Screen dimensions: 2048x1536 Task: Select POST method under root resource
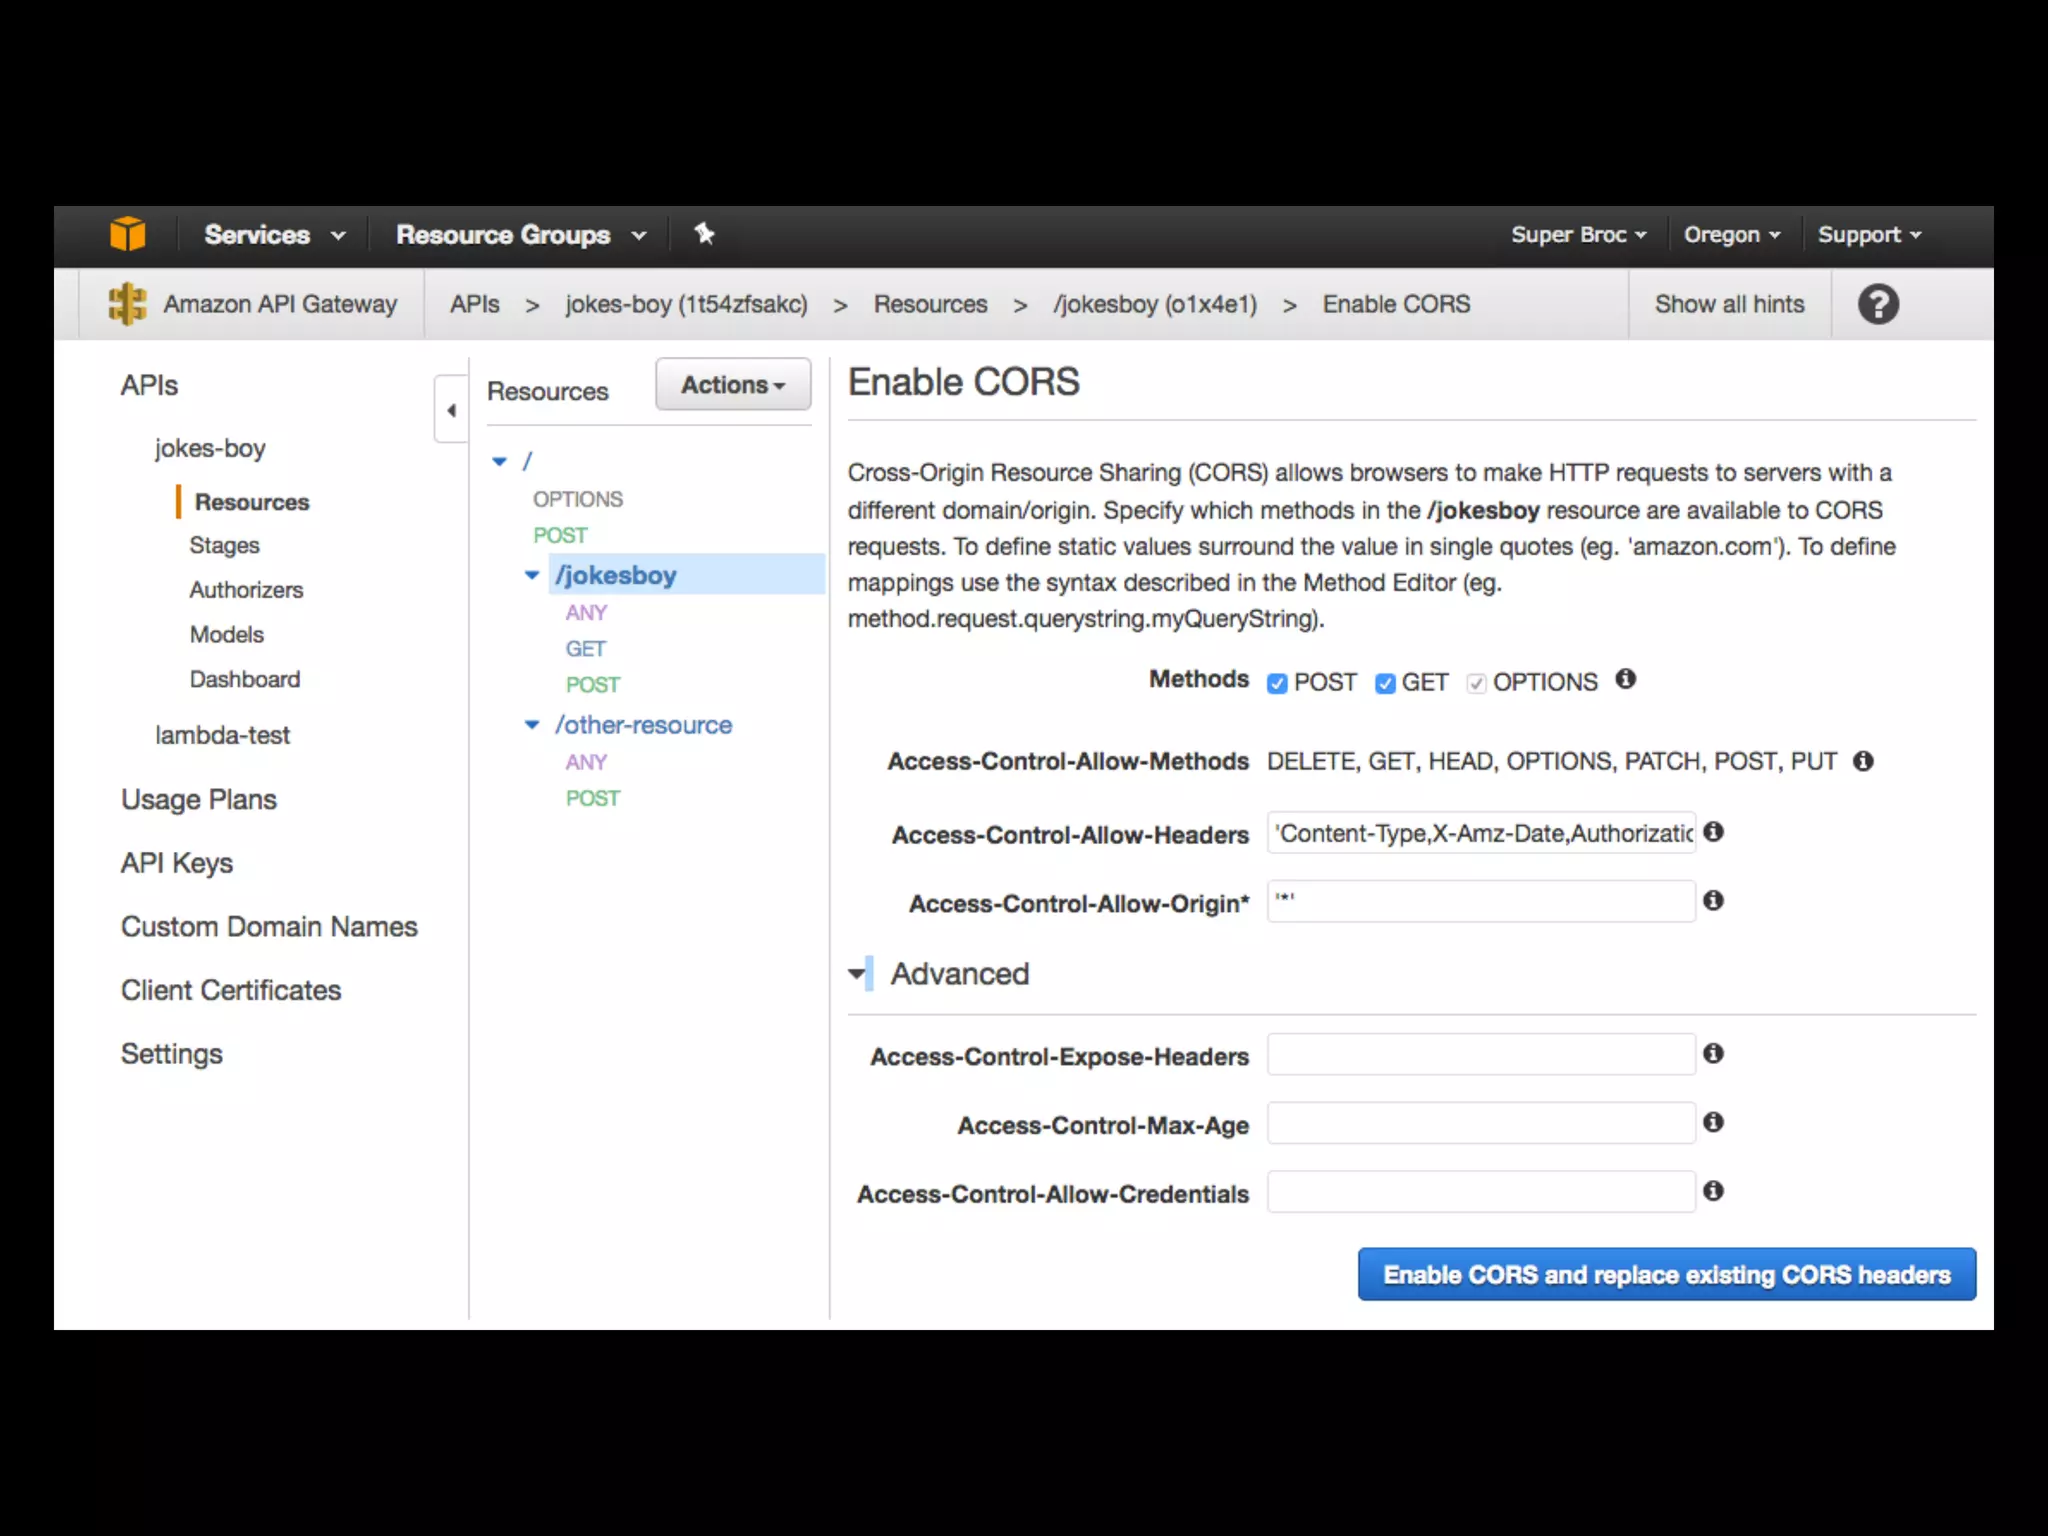560,535
